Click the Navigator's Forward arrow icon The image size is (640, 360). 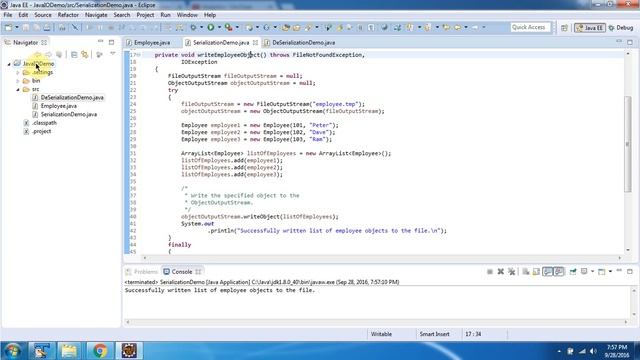point(48,54)
